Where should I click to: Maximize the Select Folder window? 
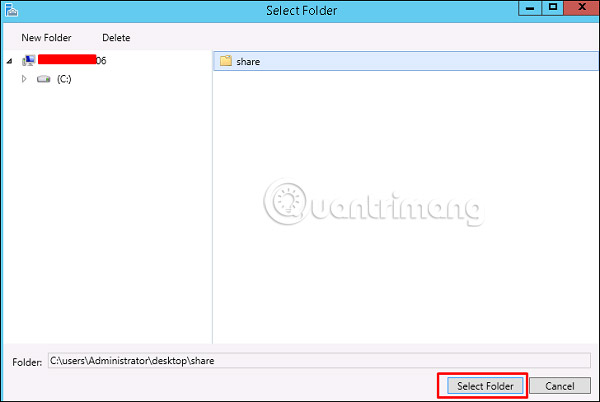(553, 8)
